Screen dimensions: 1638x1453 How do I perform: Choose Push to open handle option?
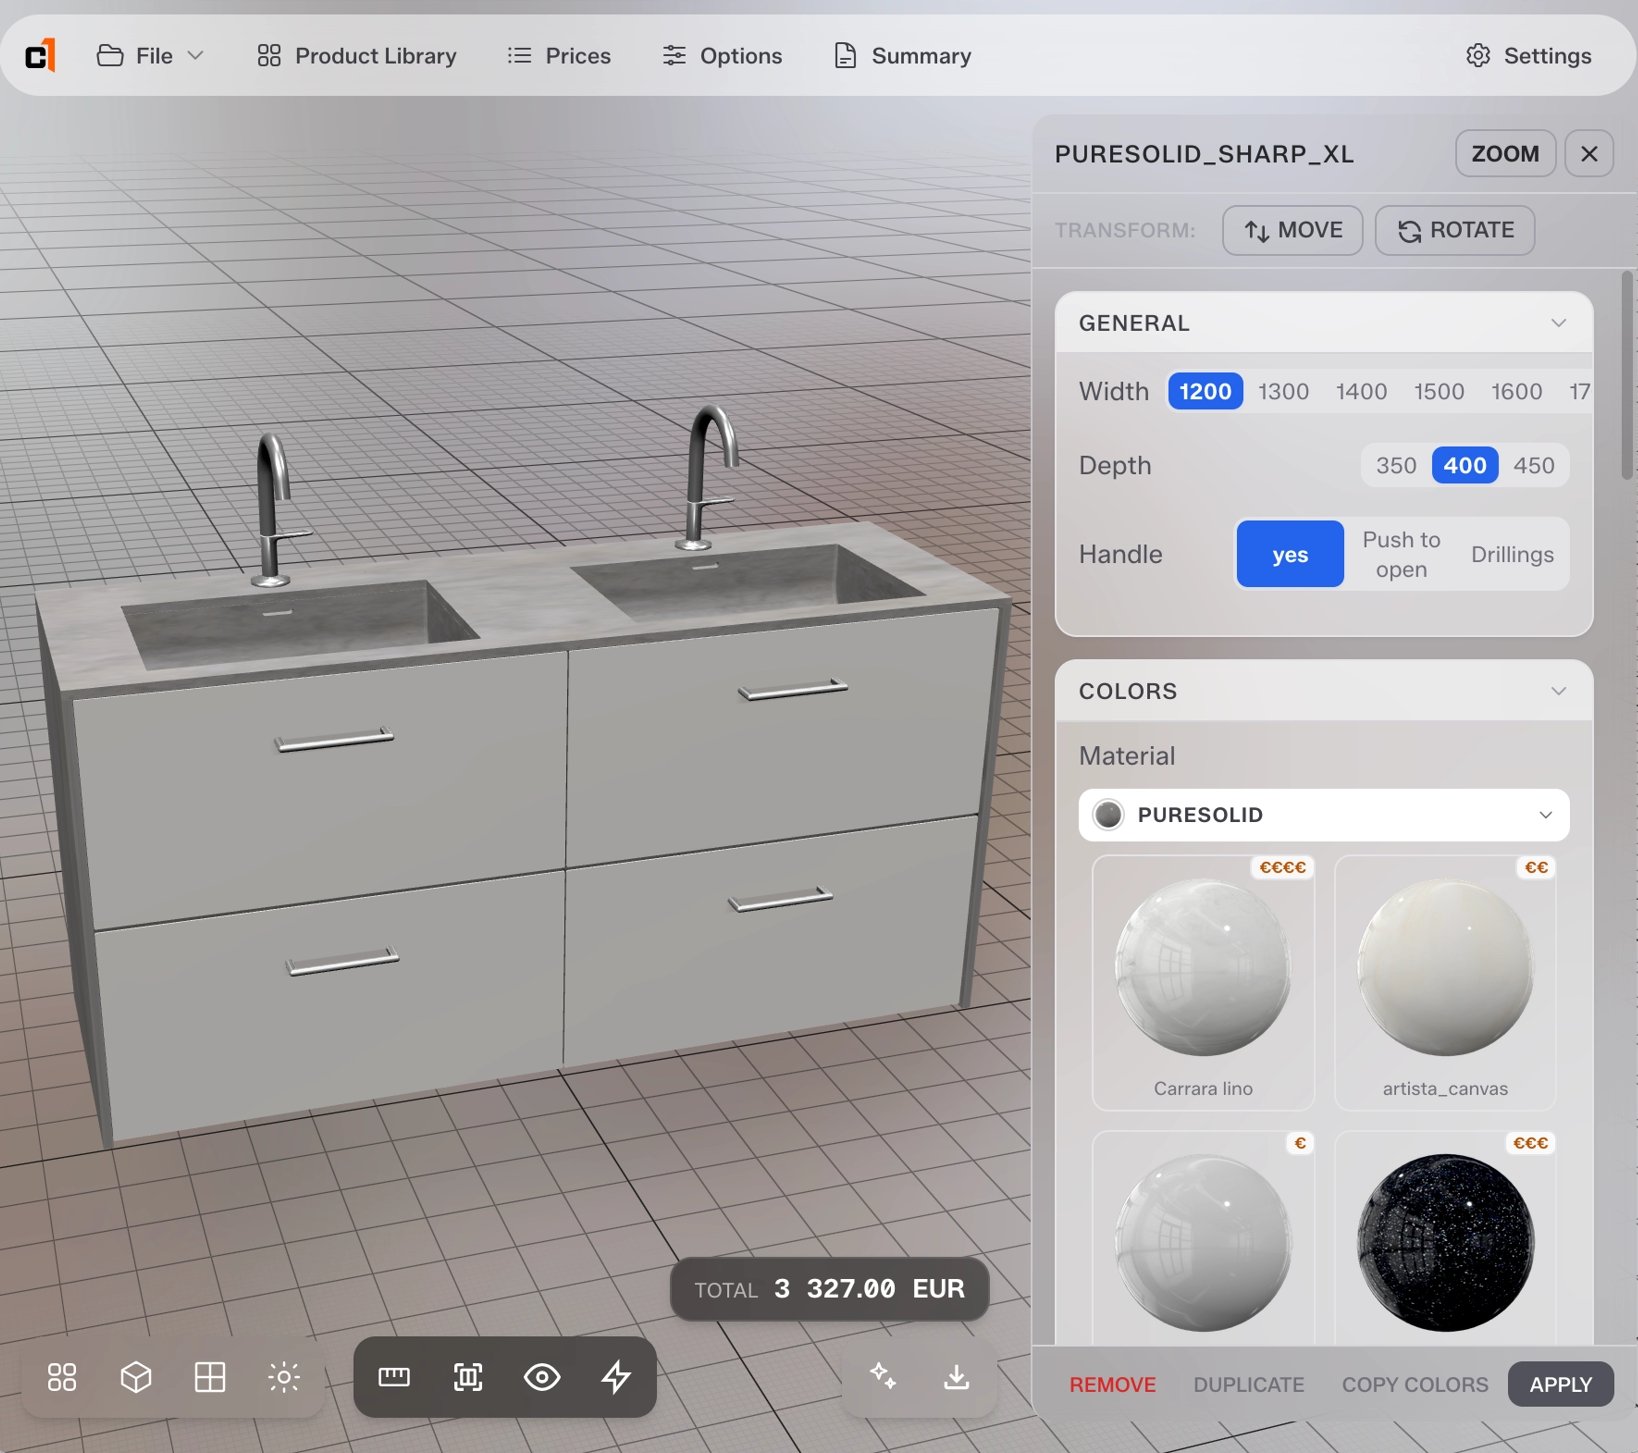[x=1401, y=554]
